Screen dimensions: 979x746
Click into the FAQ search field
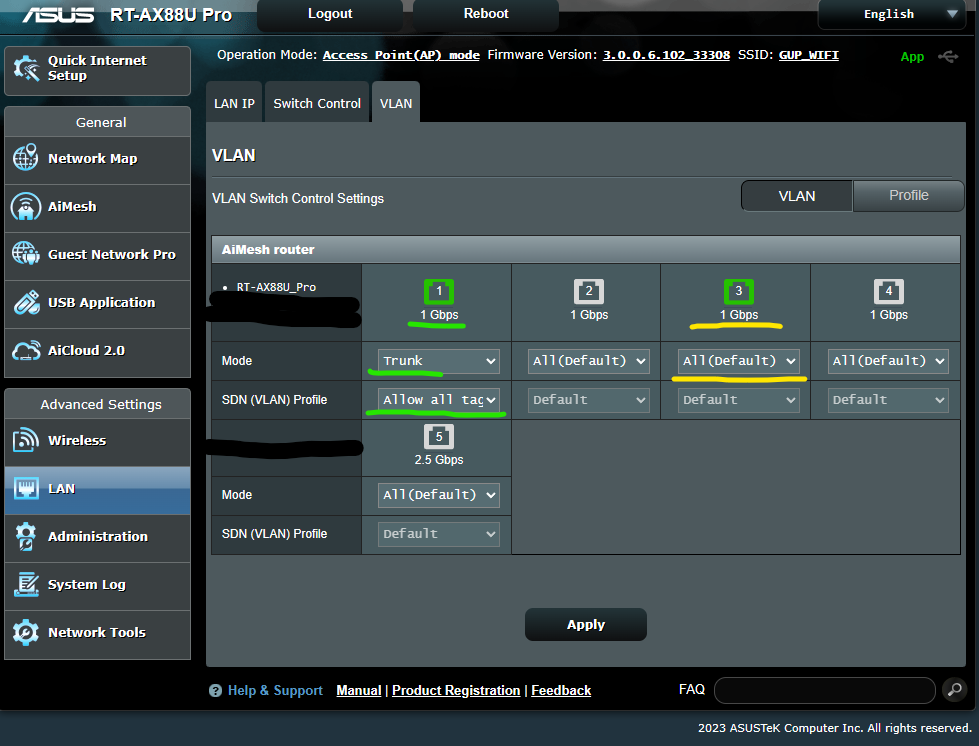tap(824, 690)
